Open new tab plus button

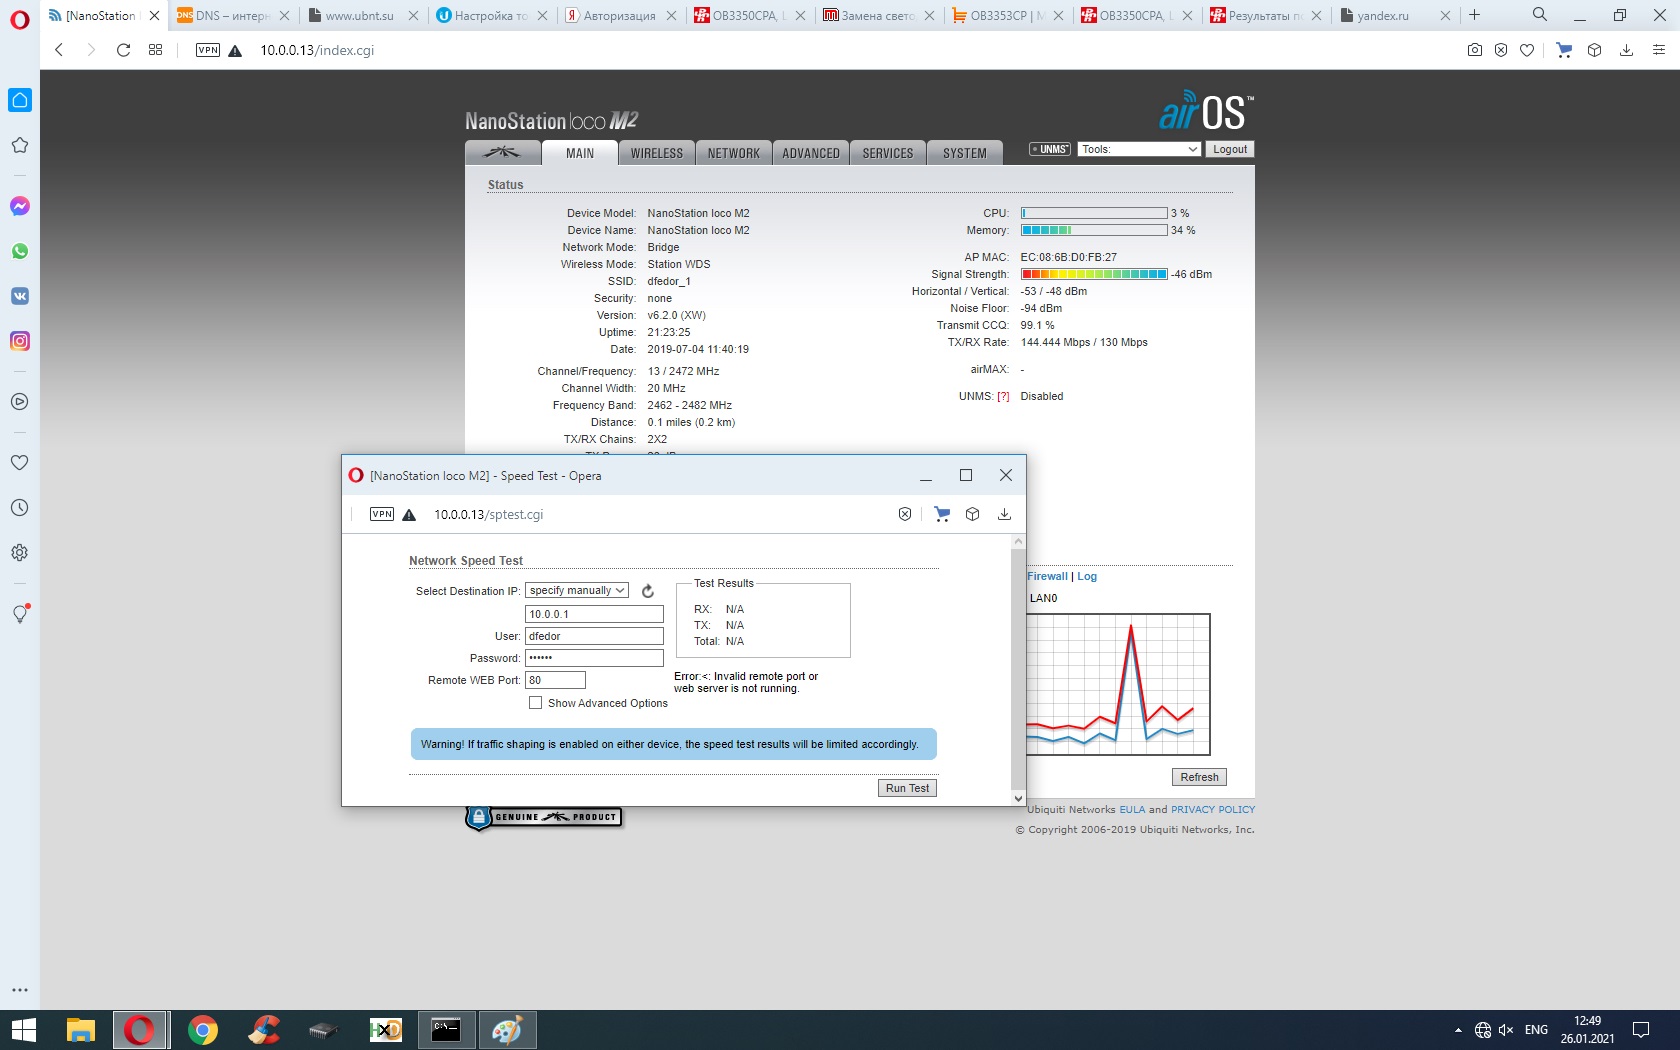tap(1474, 15)
